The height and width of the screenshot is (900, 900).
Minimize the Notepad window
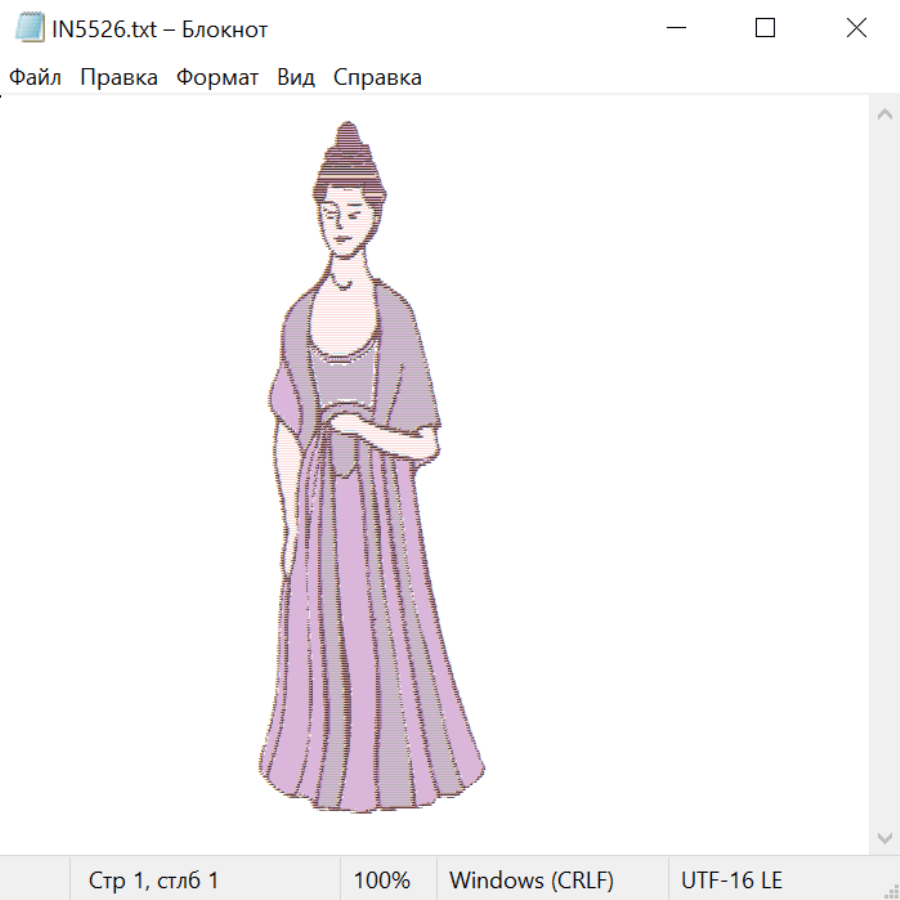tap(675, 29)
